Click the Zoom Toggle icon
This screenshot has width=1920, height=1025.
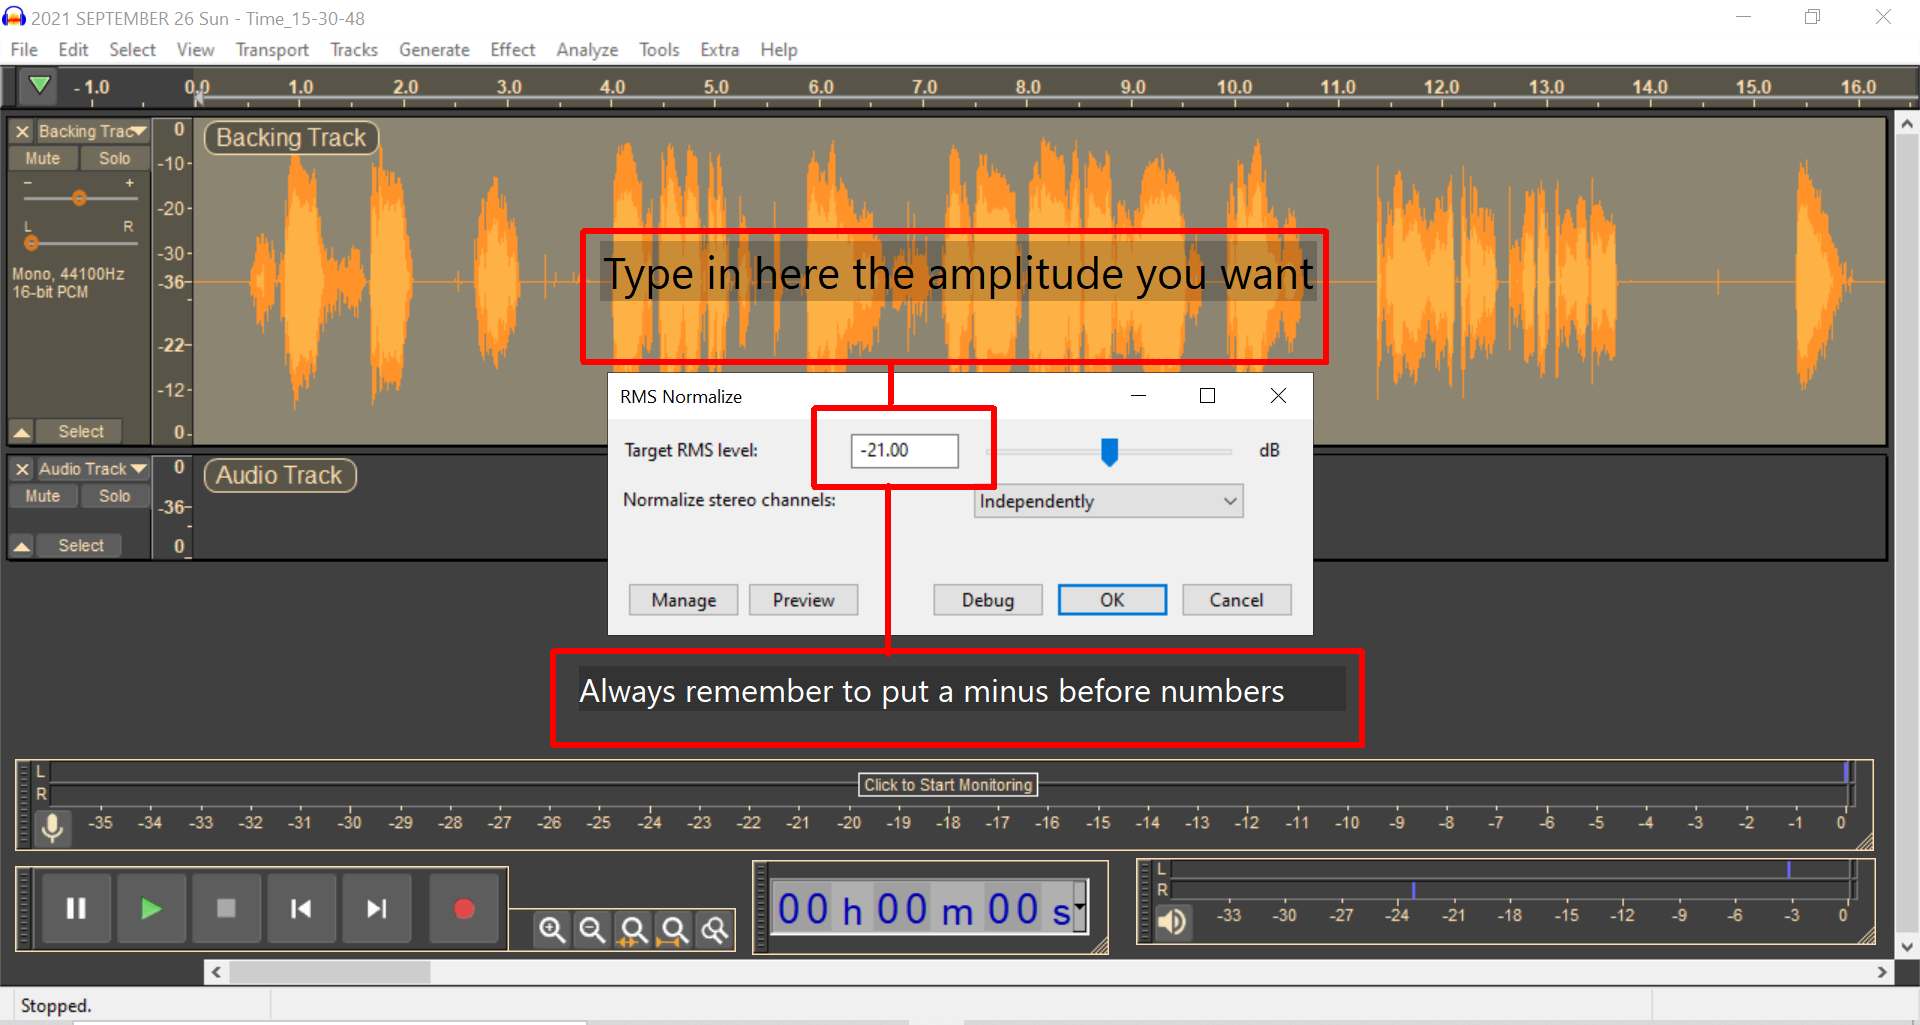pyautogui.click(x=715, y=930)
